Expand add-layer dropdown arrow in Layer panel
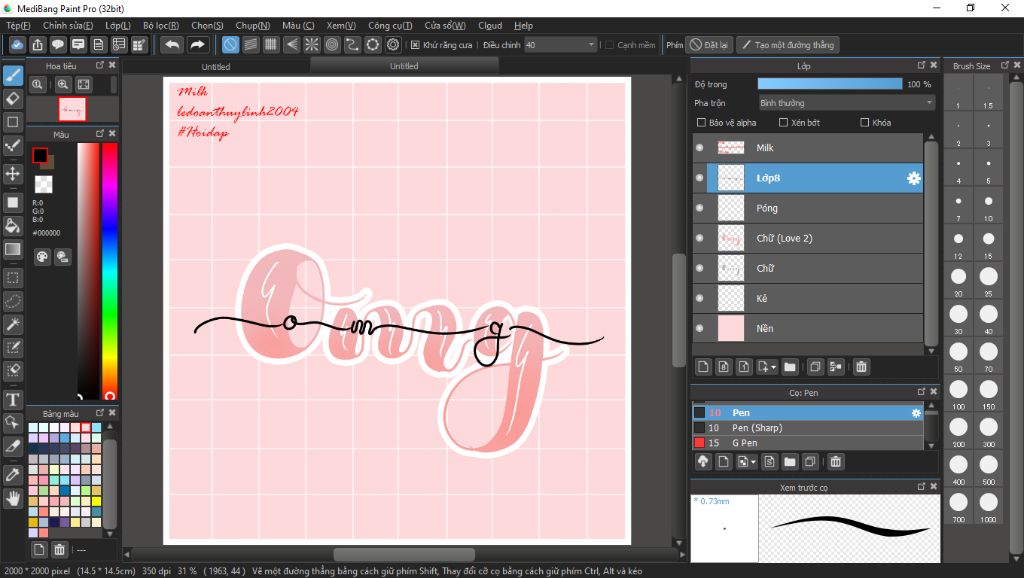The image size is (1024, 578). click(773, 367)
